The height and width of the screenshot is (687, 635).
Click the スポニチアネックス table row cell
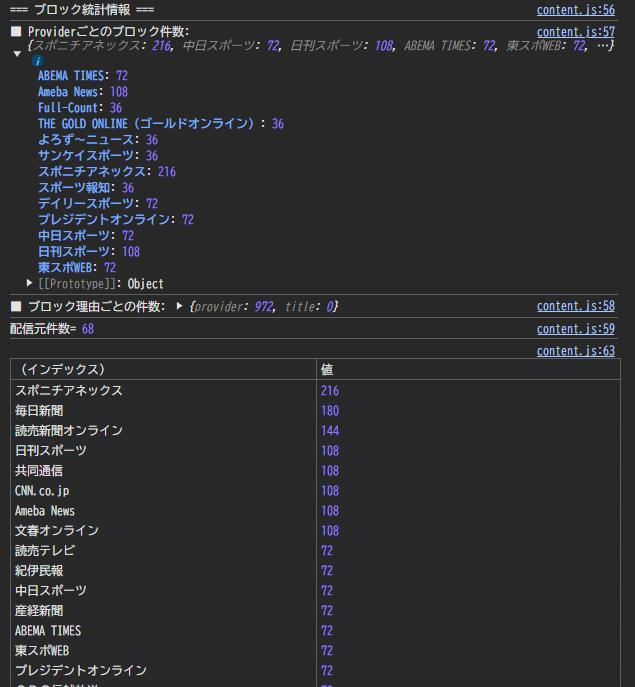click(163, 390)
